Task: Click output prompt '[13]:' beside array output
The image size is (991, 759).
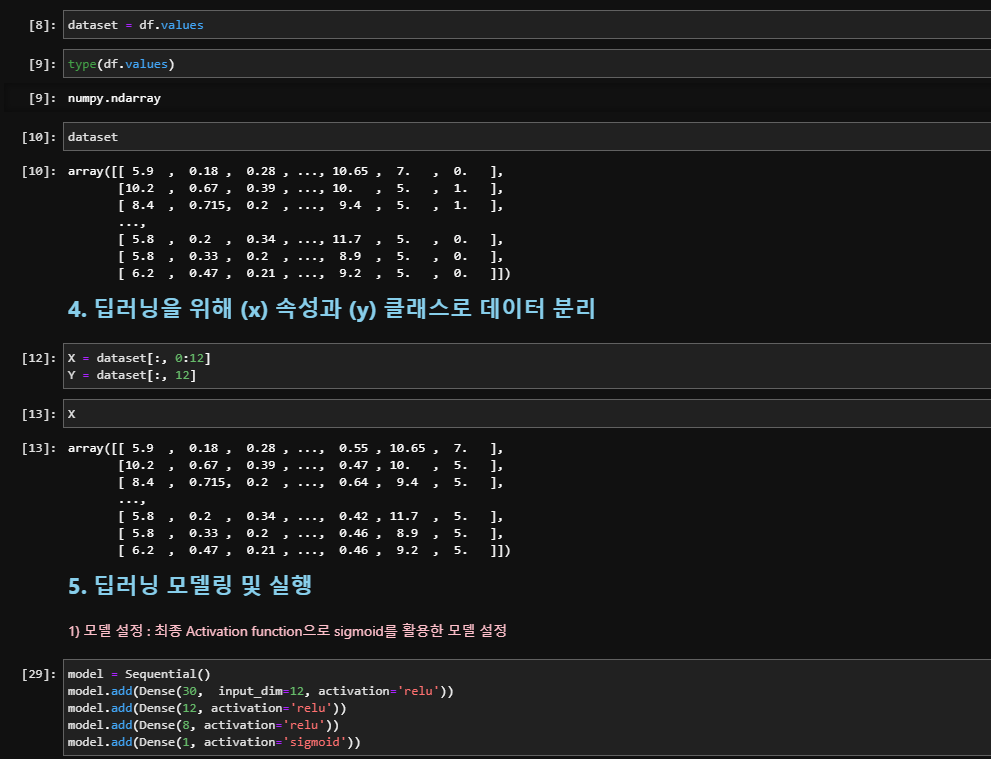Action: (x=39, y=448)
